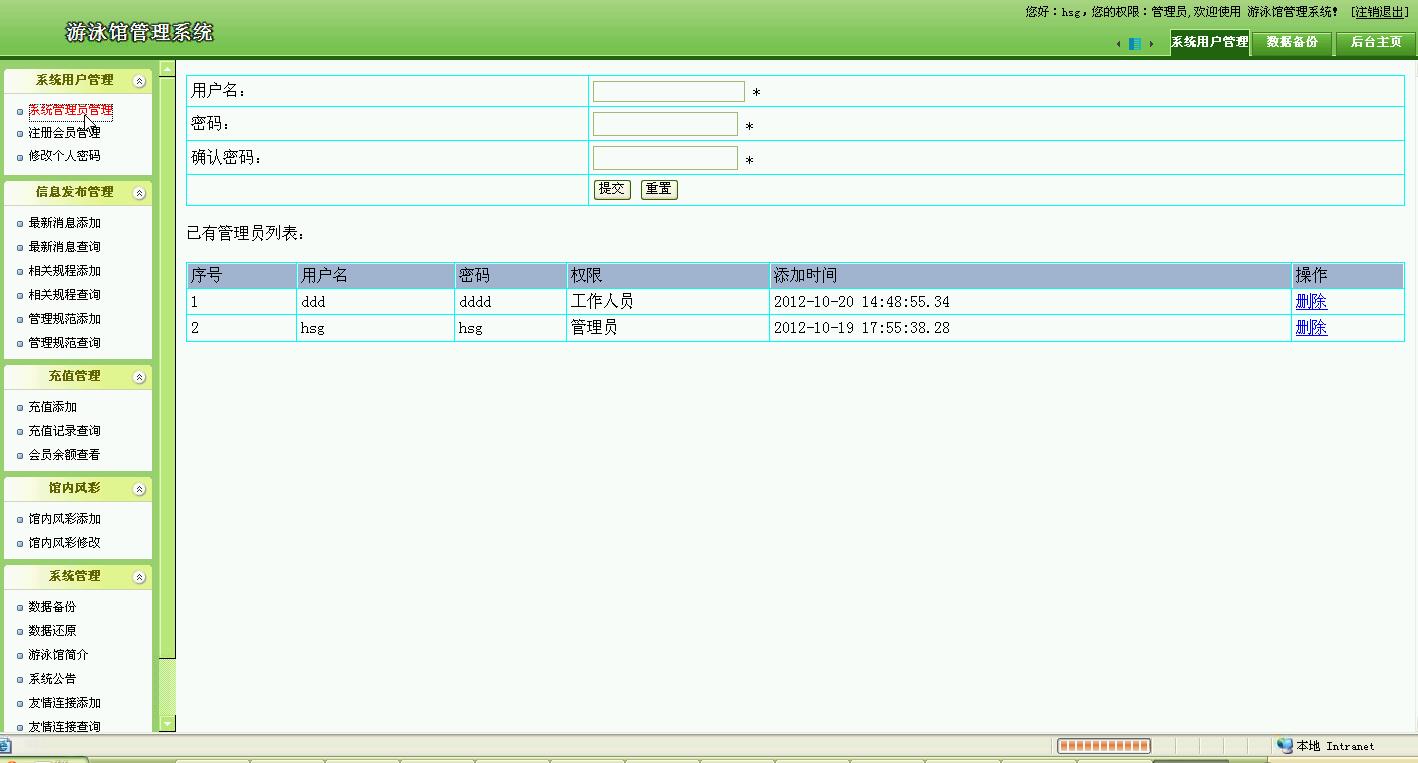Open 充值记录查询 page
This screenshot has width=1418, height=763.
click(x=64, y=431)
